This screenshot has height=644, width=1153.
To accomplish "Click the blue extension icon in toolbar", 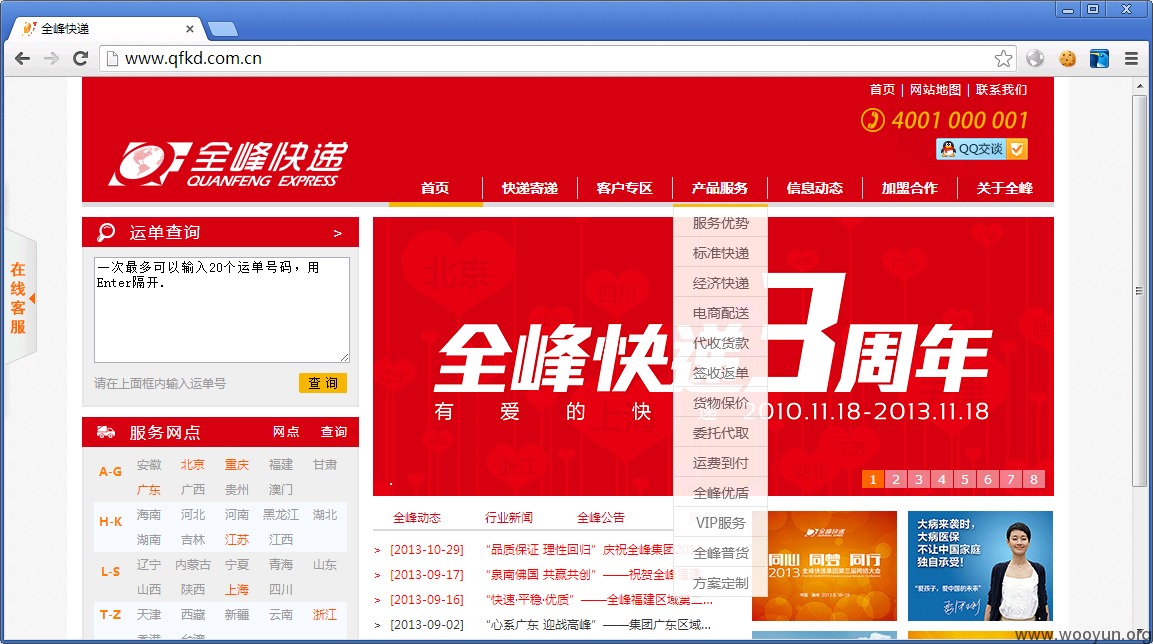I will [x=1099, y=58].
